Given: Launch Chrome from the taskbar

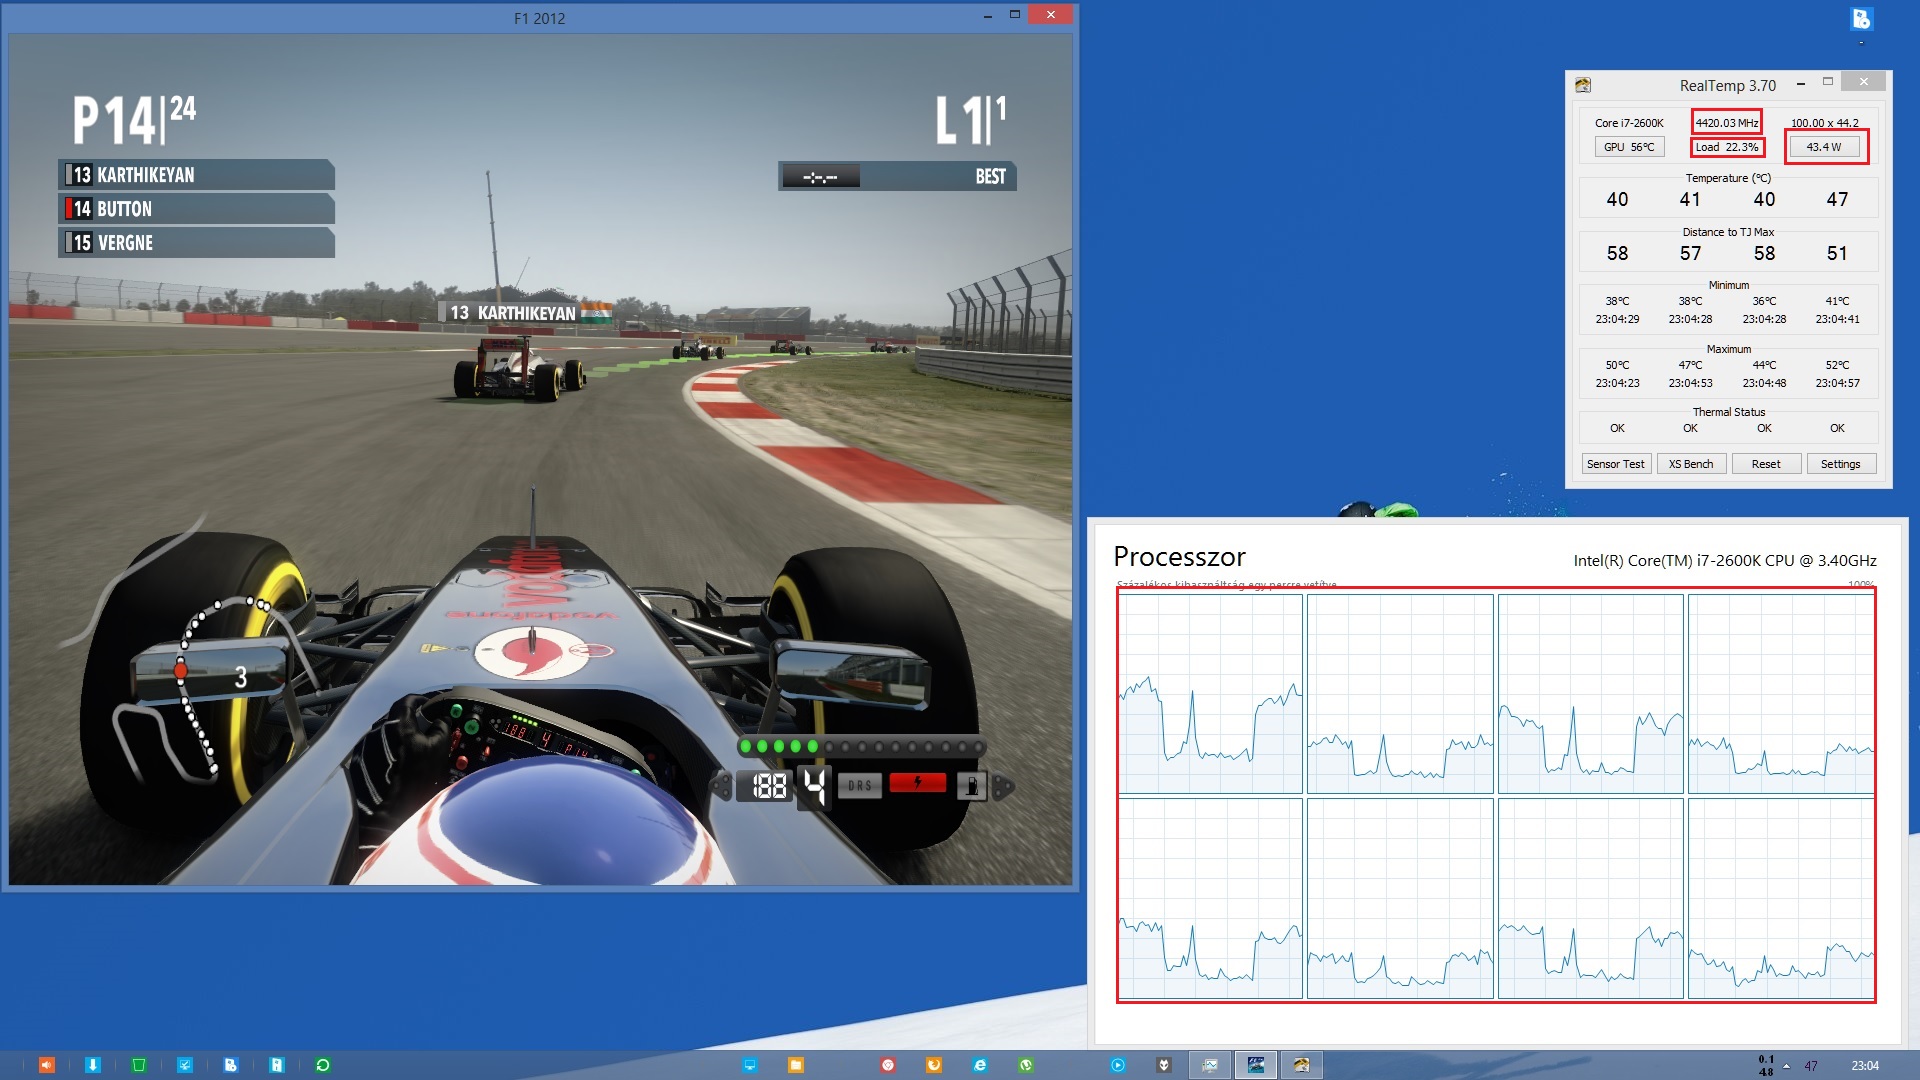Looking at the screenshot, I should 888,1065.
